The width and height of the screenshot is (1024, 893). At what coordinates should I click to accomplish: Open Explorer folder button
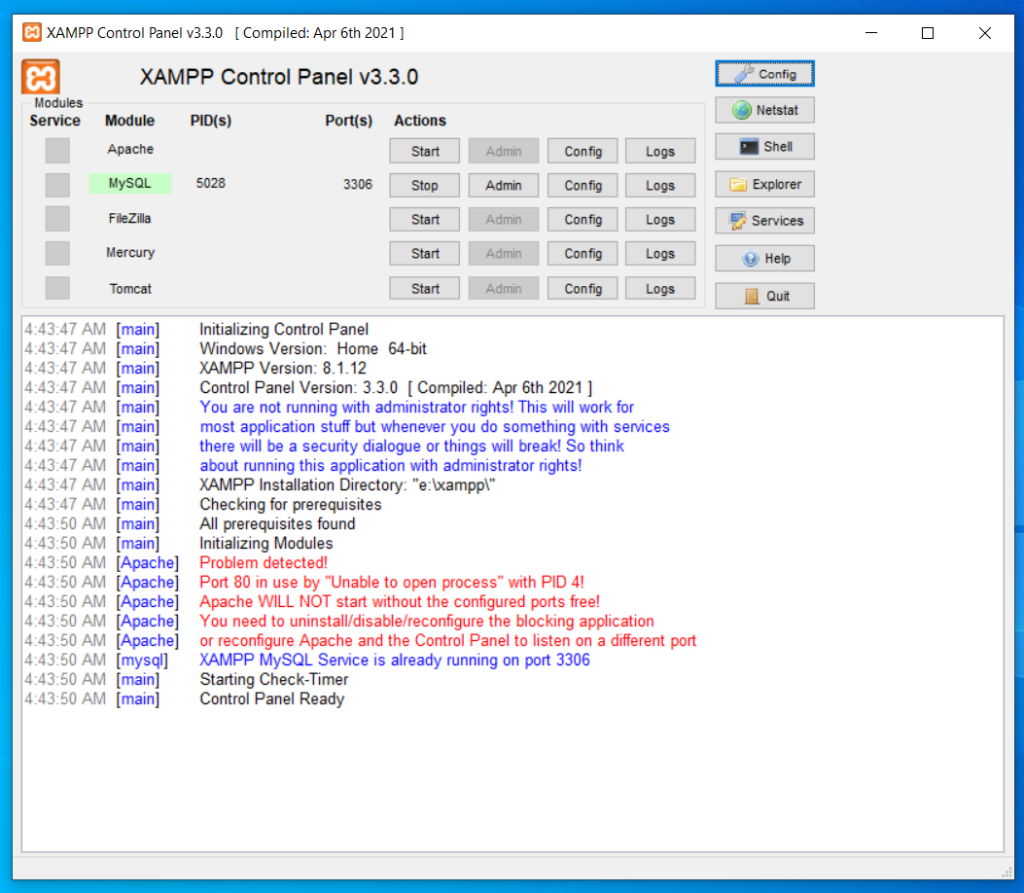(x=764, y=184)
